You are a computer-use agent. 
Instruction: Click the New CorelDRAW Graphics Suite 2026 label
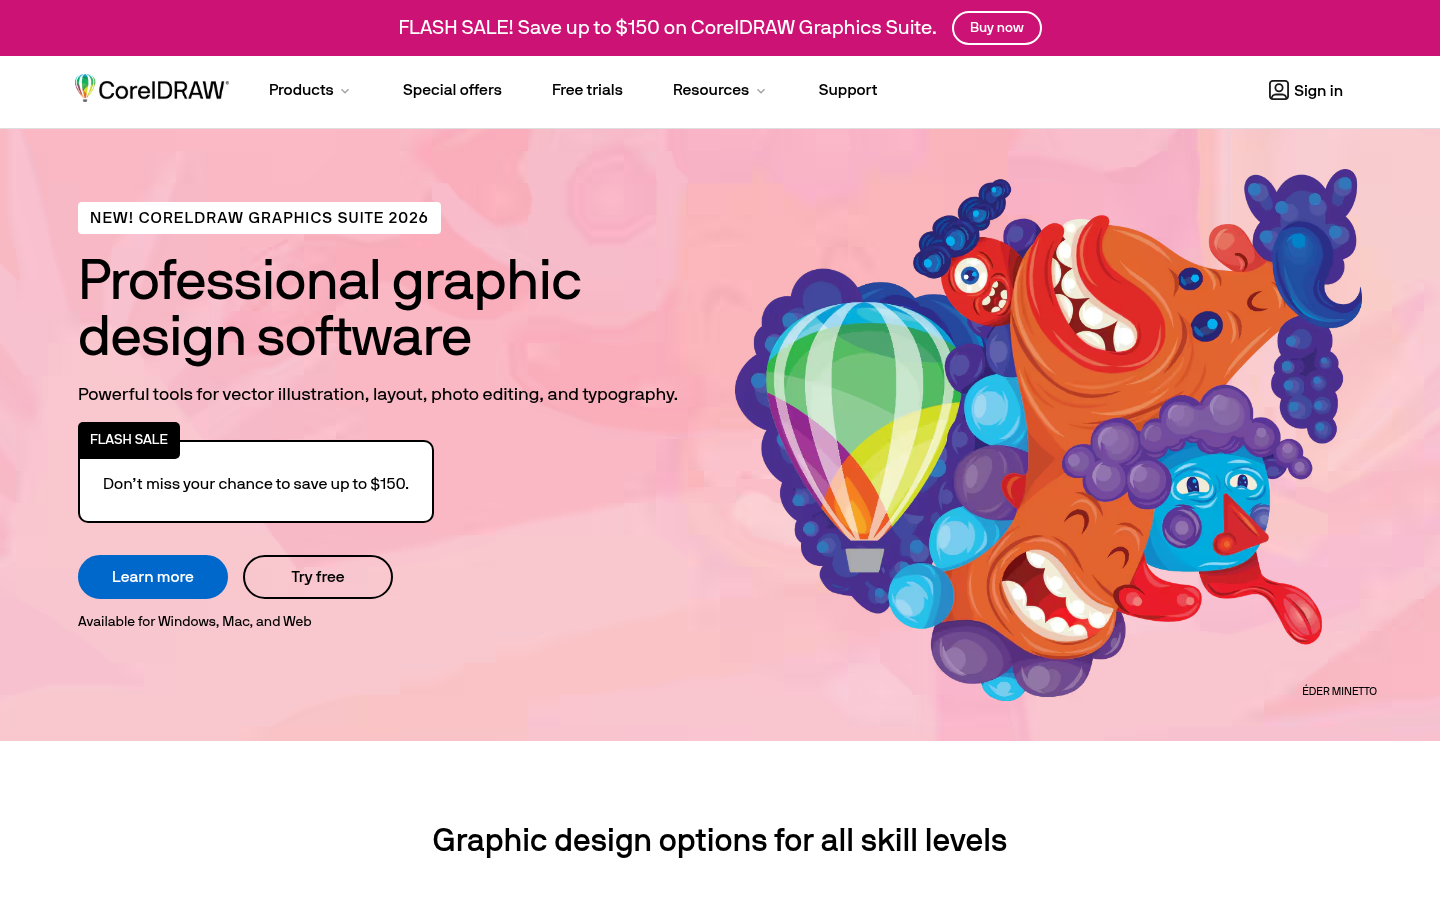pyautogui.click(x=259, y=218)
